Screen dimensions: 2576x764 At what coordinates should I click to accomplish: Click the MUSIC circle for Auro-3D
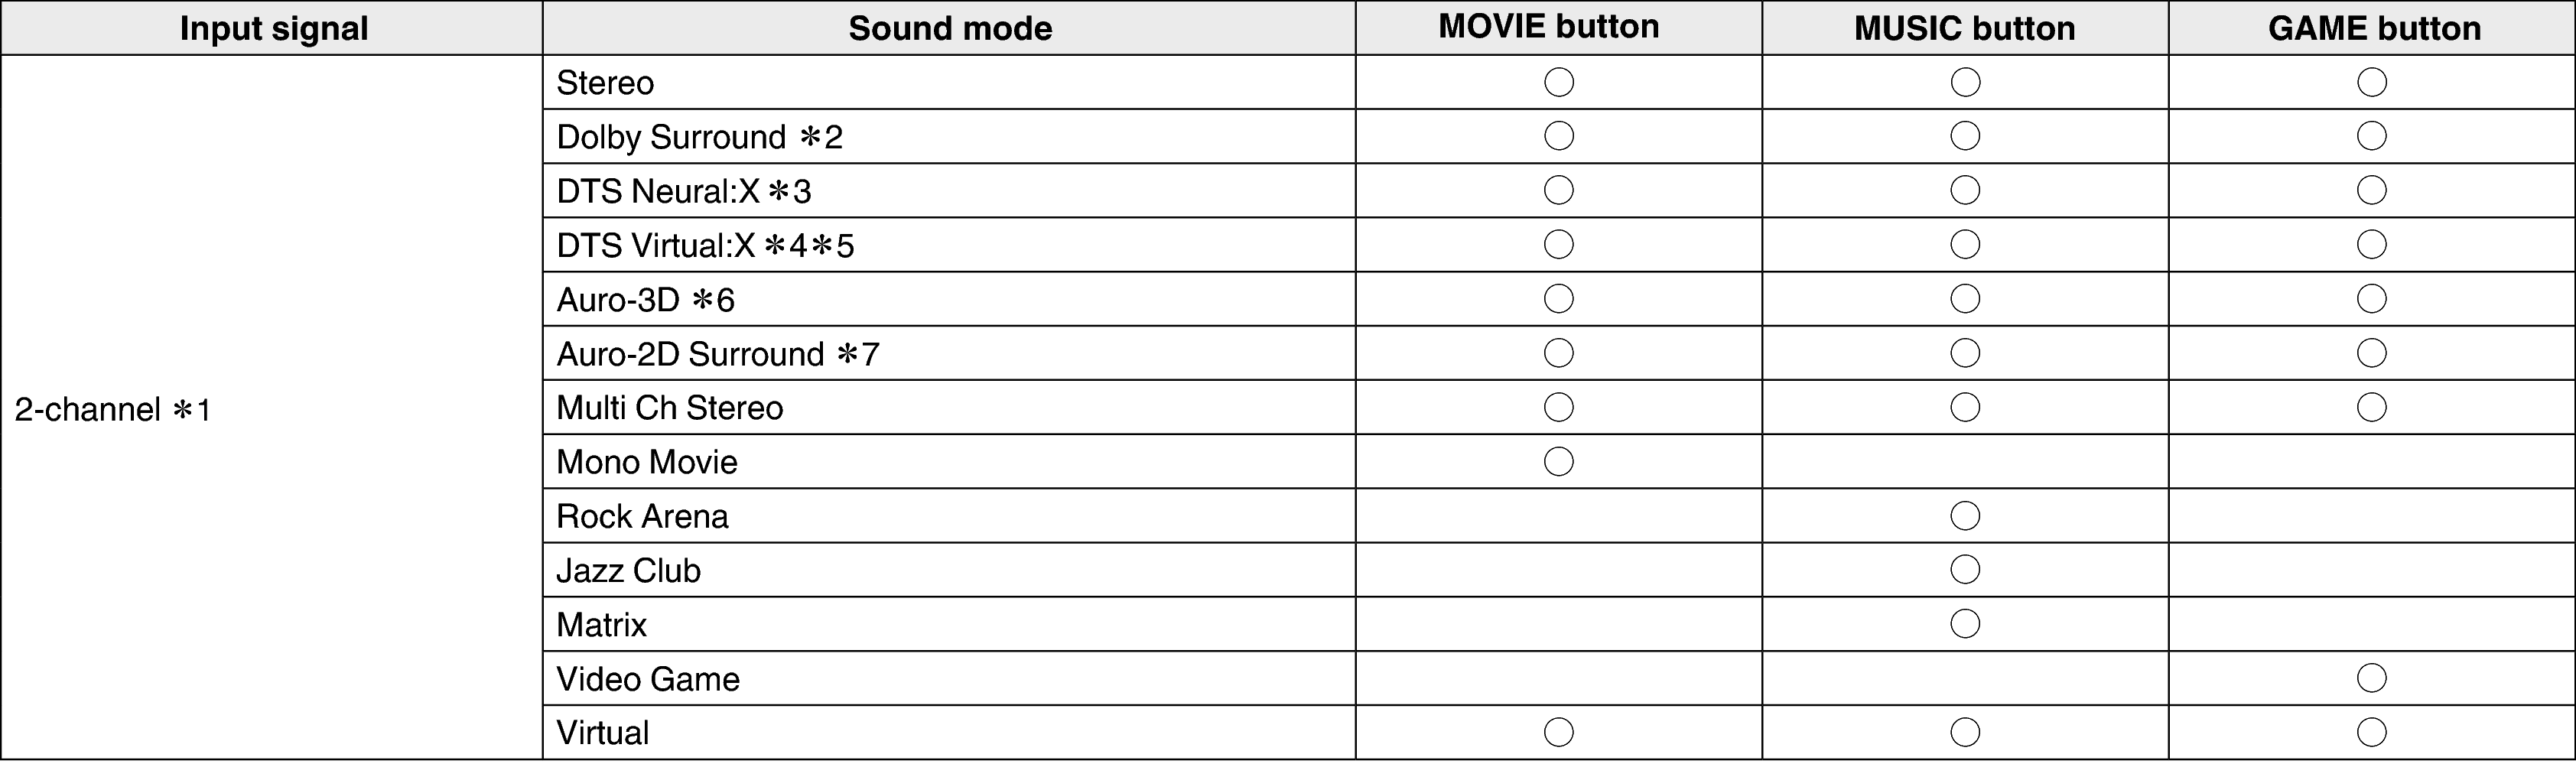[x=1965, y=299]
